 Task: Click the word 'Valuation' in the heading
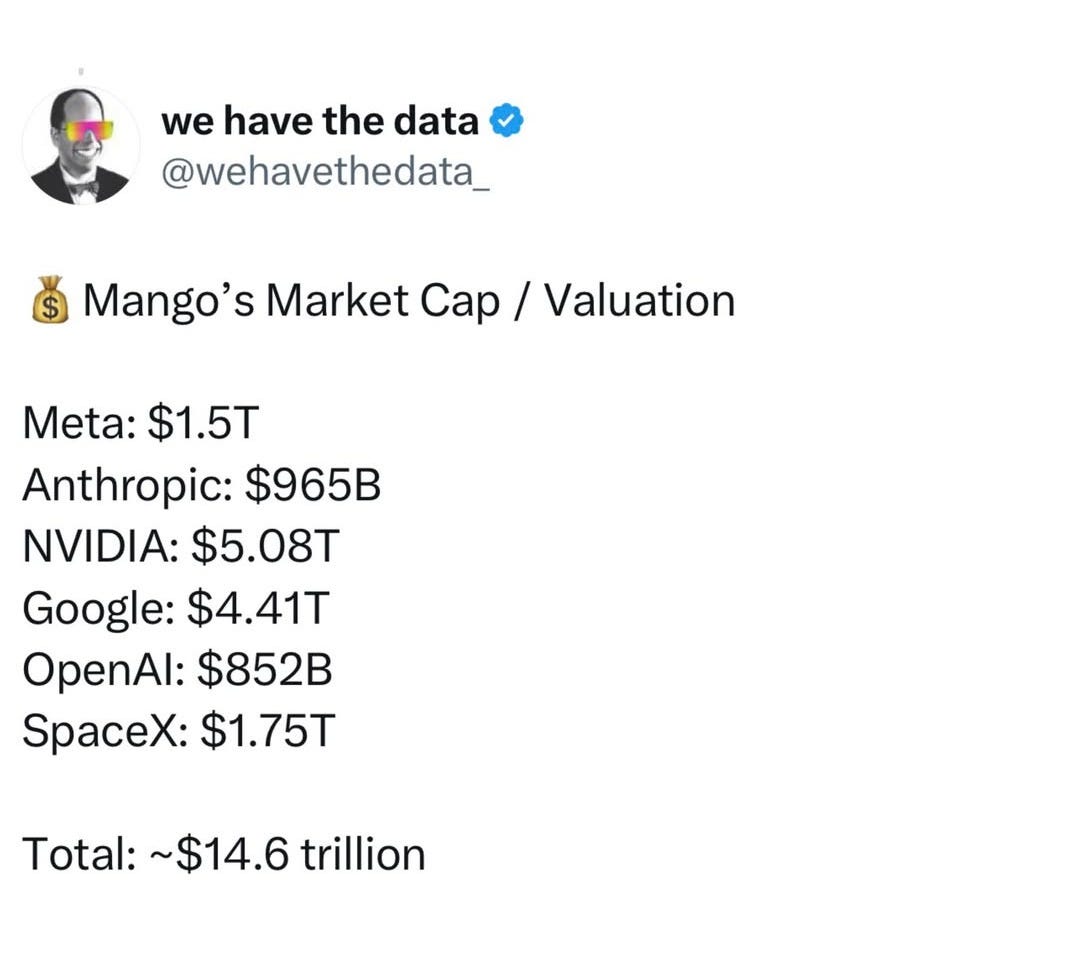[x=640, y=301]
